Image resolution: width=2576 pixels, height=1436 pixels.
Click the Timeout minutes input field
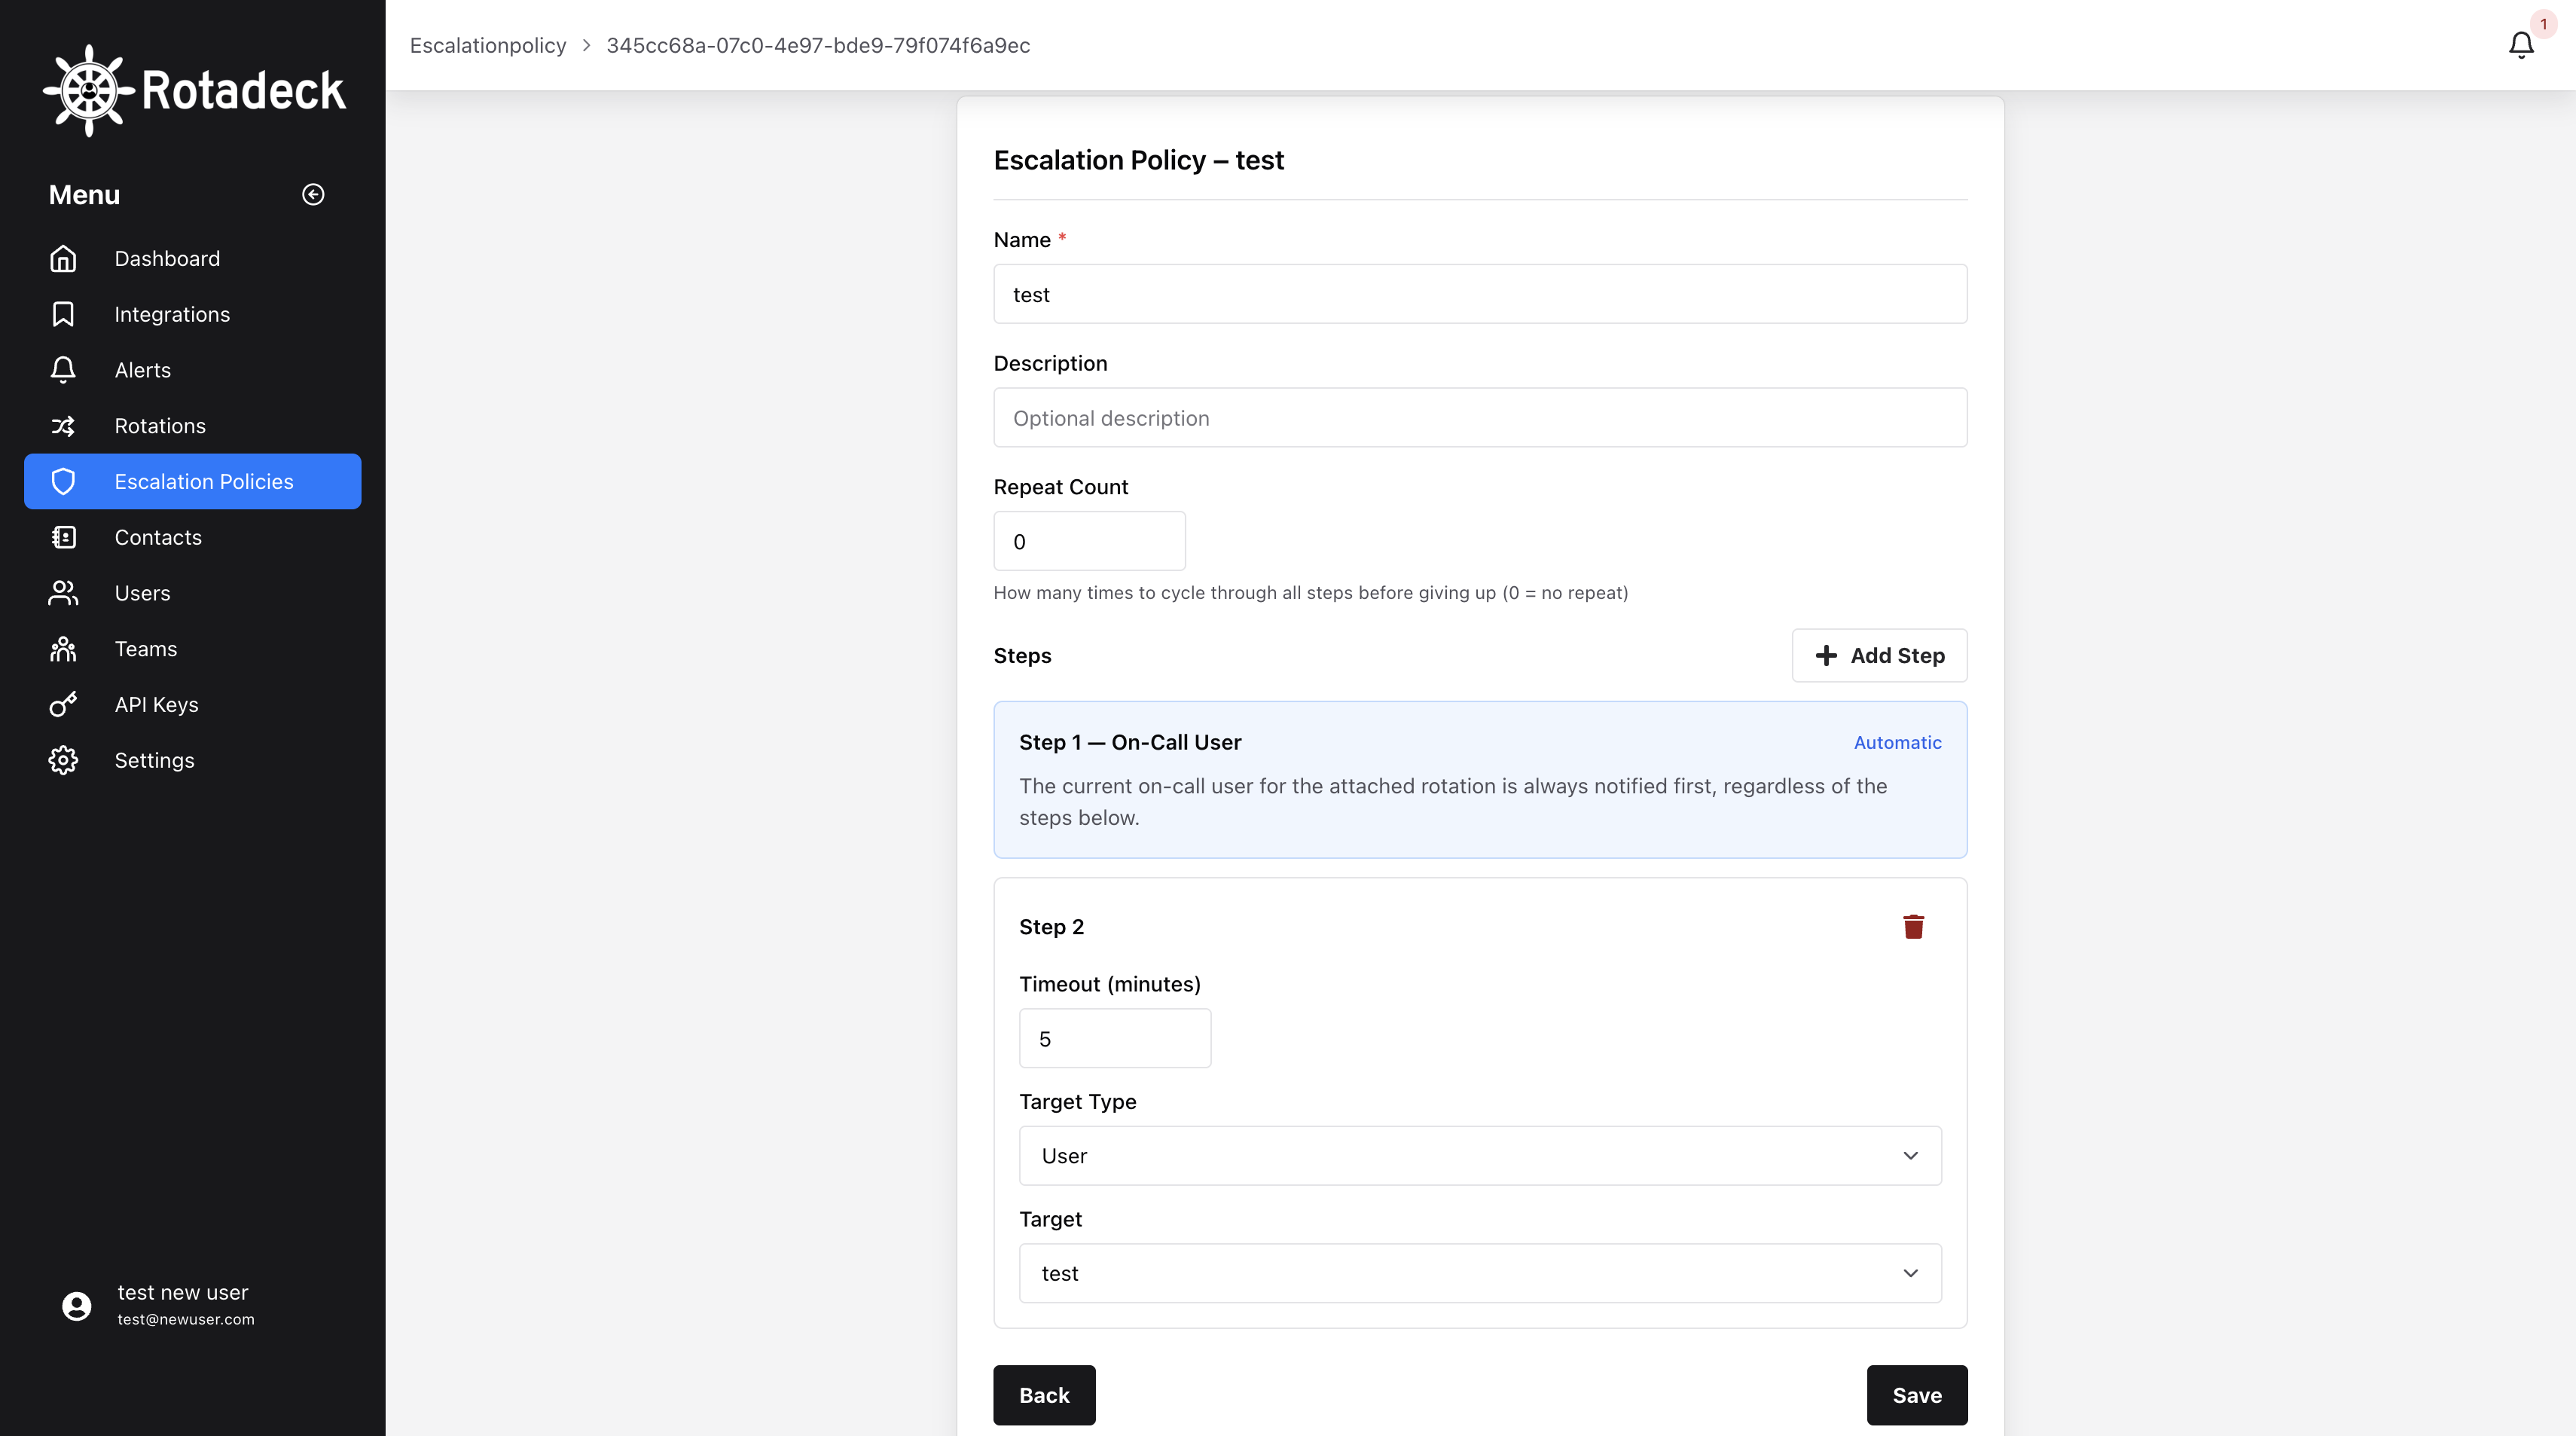tap(1115, 1038)
